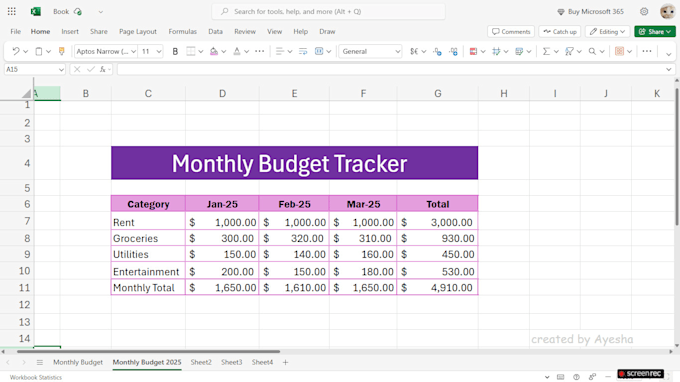This screenshot has width=680, height=382.
Task: Open the app launcher waffle icon
Action: [x=12, y=12]
